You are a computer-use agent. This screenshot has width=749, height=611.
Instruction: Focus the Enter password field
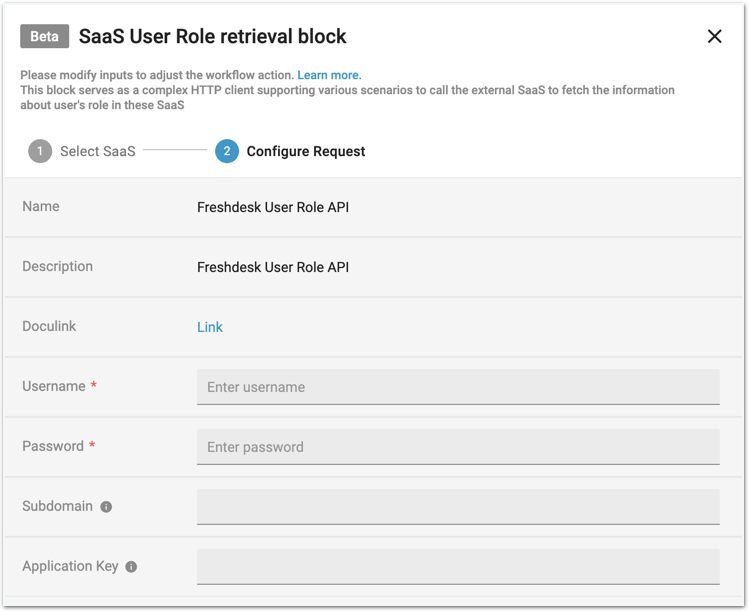pos(458,447)
